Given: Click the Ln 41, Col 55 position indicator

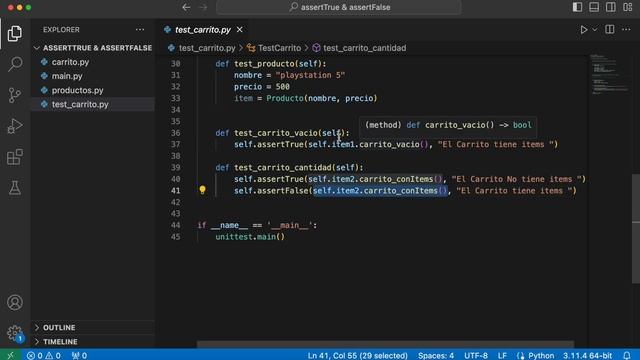Looking at the screenshot, I should [358, 355].
